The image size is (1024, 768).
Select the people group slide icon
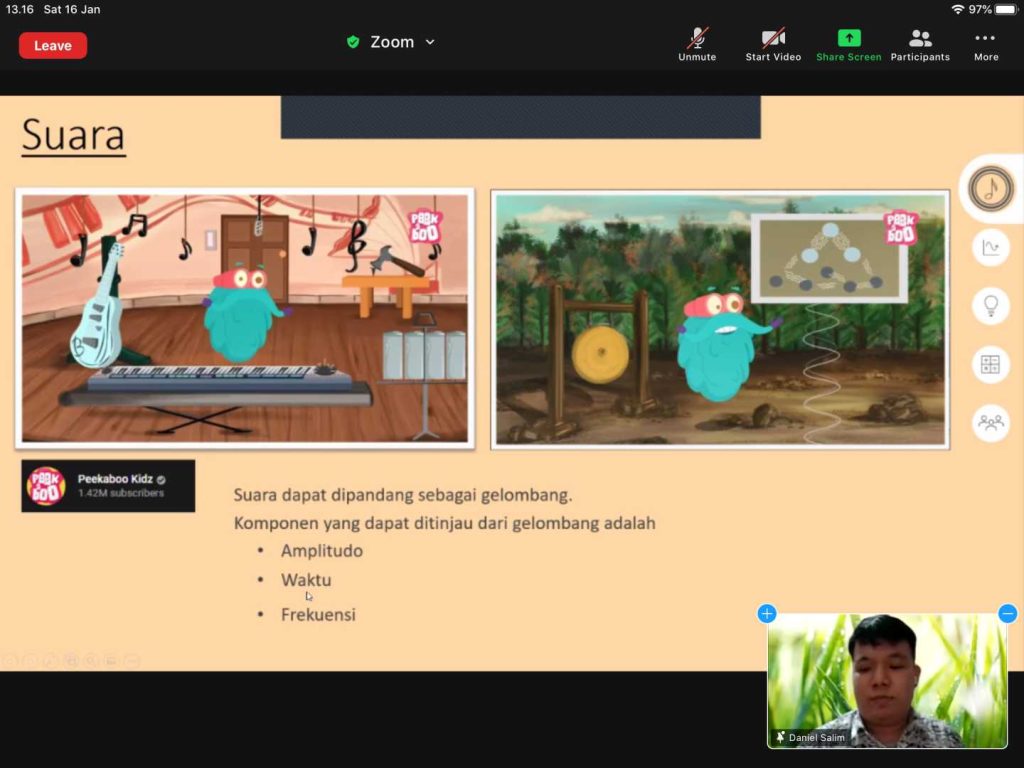click(x=991, y=422)
